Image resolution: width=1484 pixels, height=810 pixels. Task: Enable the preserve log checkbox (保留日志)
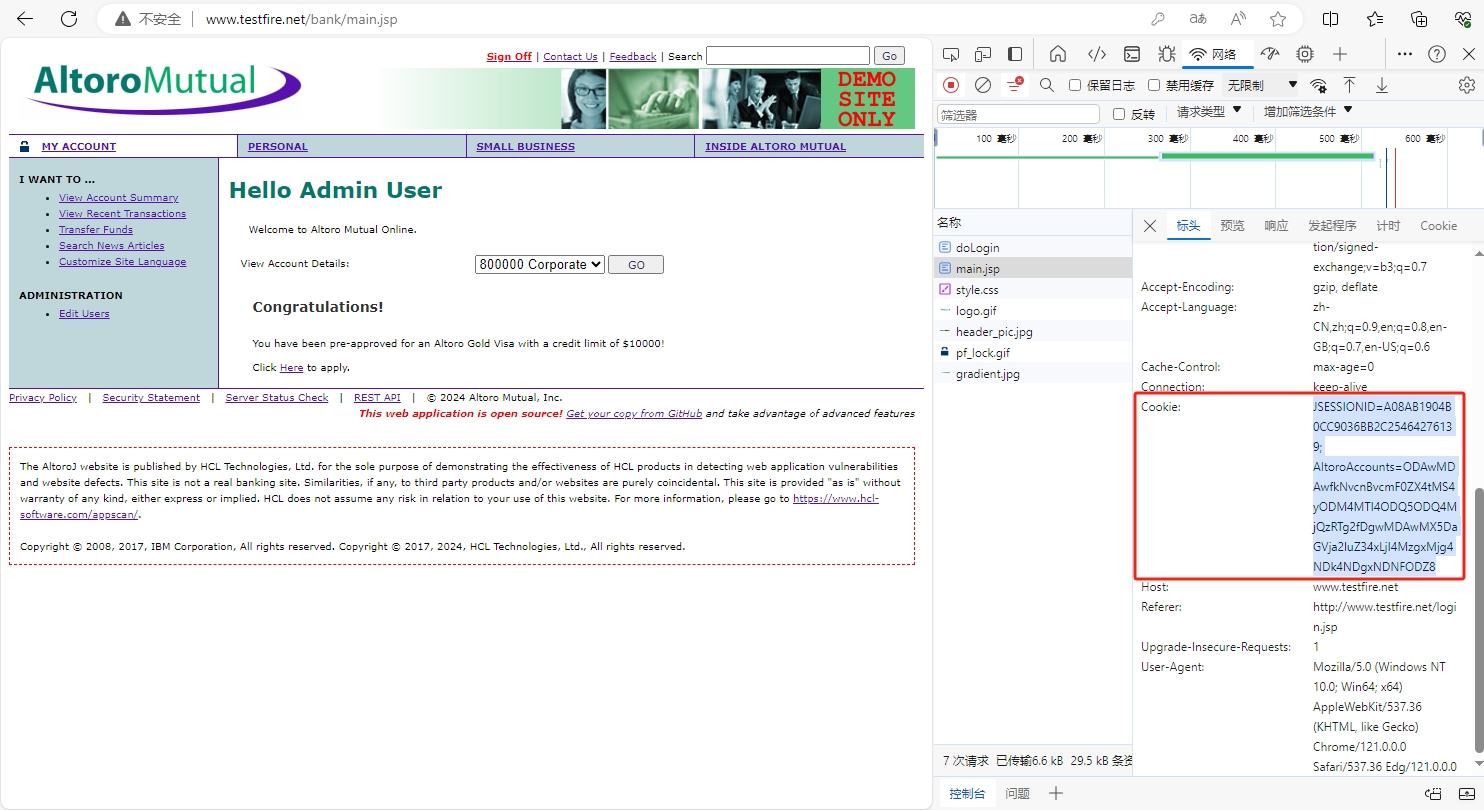(1075, 85)
